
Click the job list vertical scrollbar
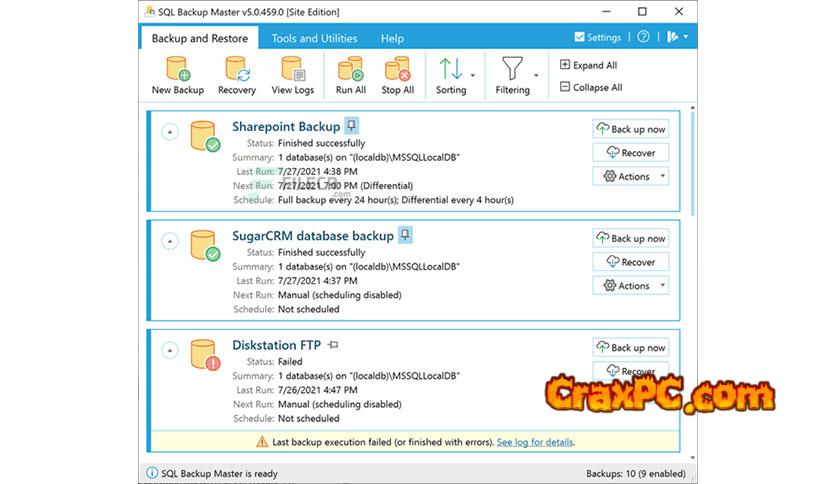pyautogui.click(x=693, y=164)
